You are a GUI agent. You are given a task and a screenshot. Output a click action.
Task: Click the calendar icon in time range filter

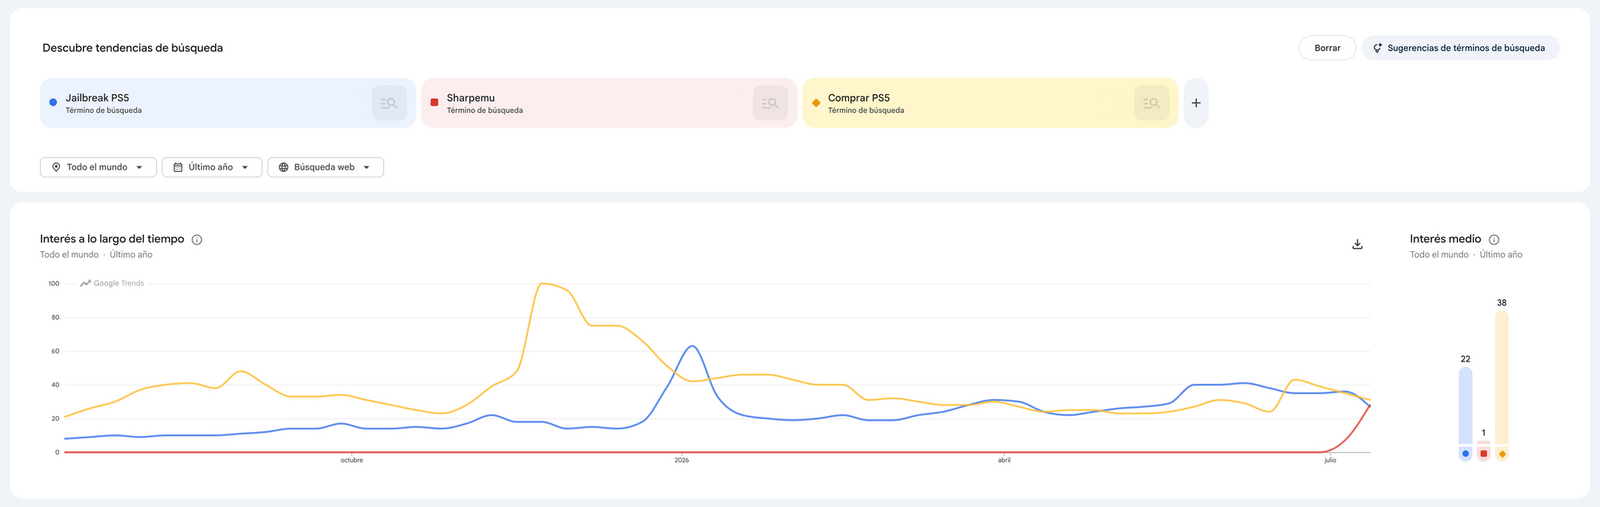[178, 167]
